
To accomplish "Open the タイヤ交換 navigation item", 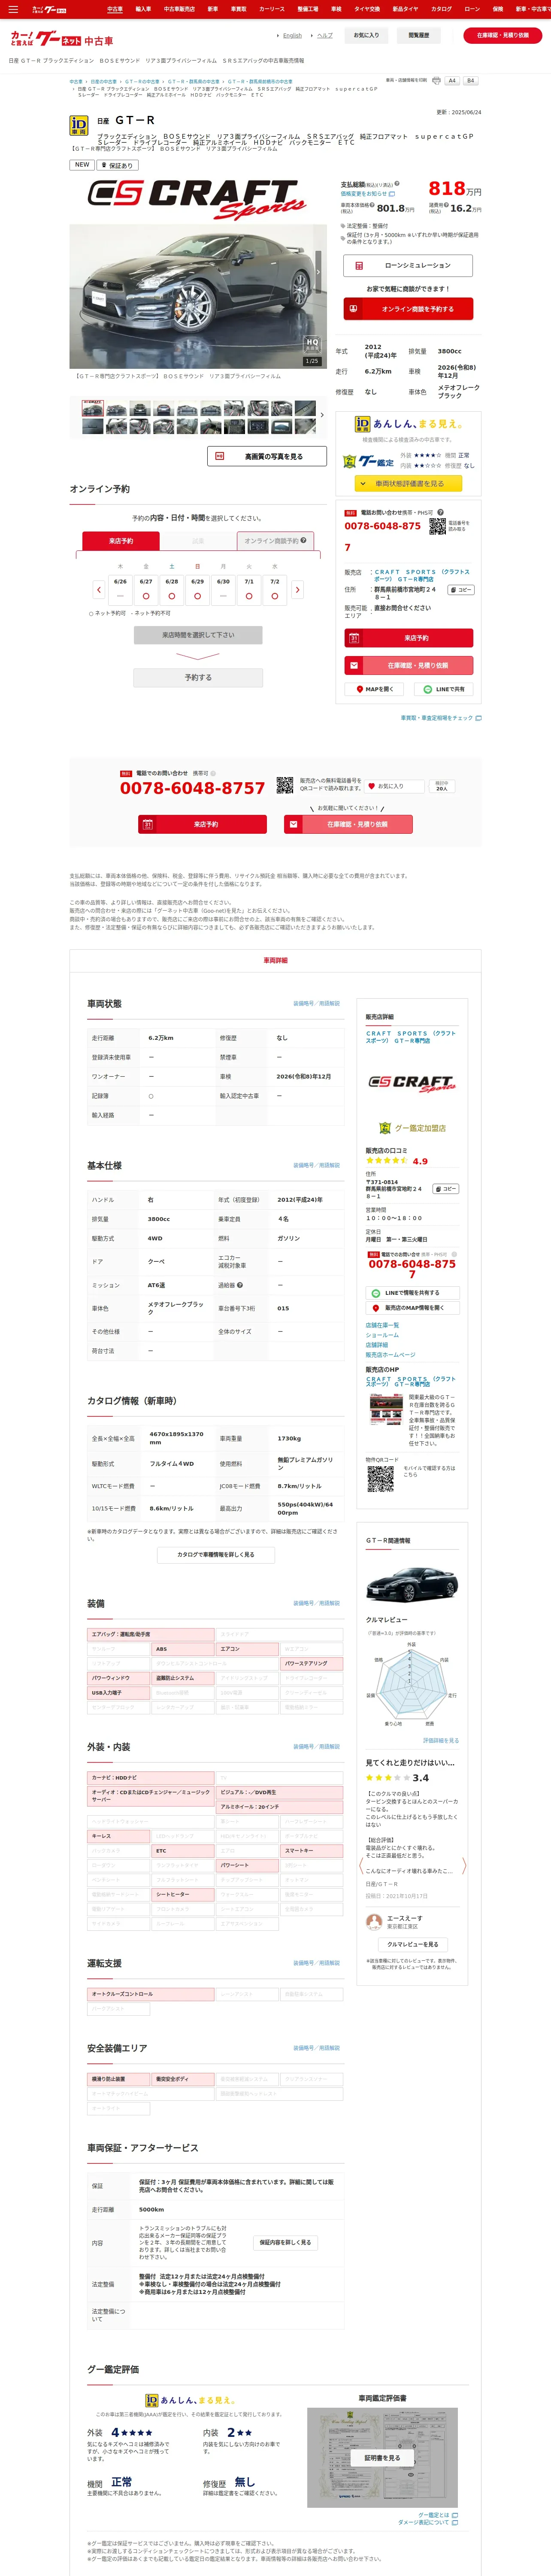I will tap(367, 9).
